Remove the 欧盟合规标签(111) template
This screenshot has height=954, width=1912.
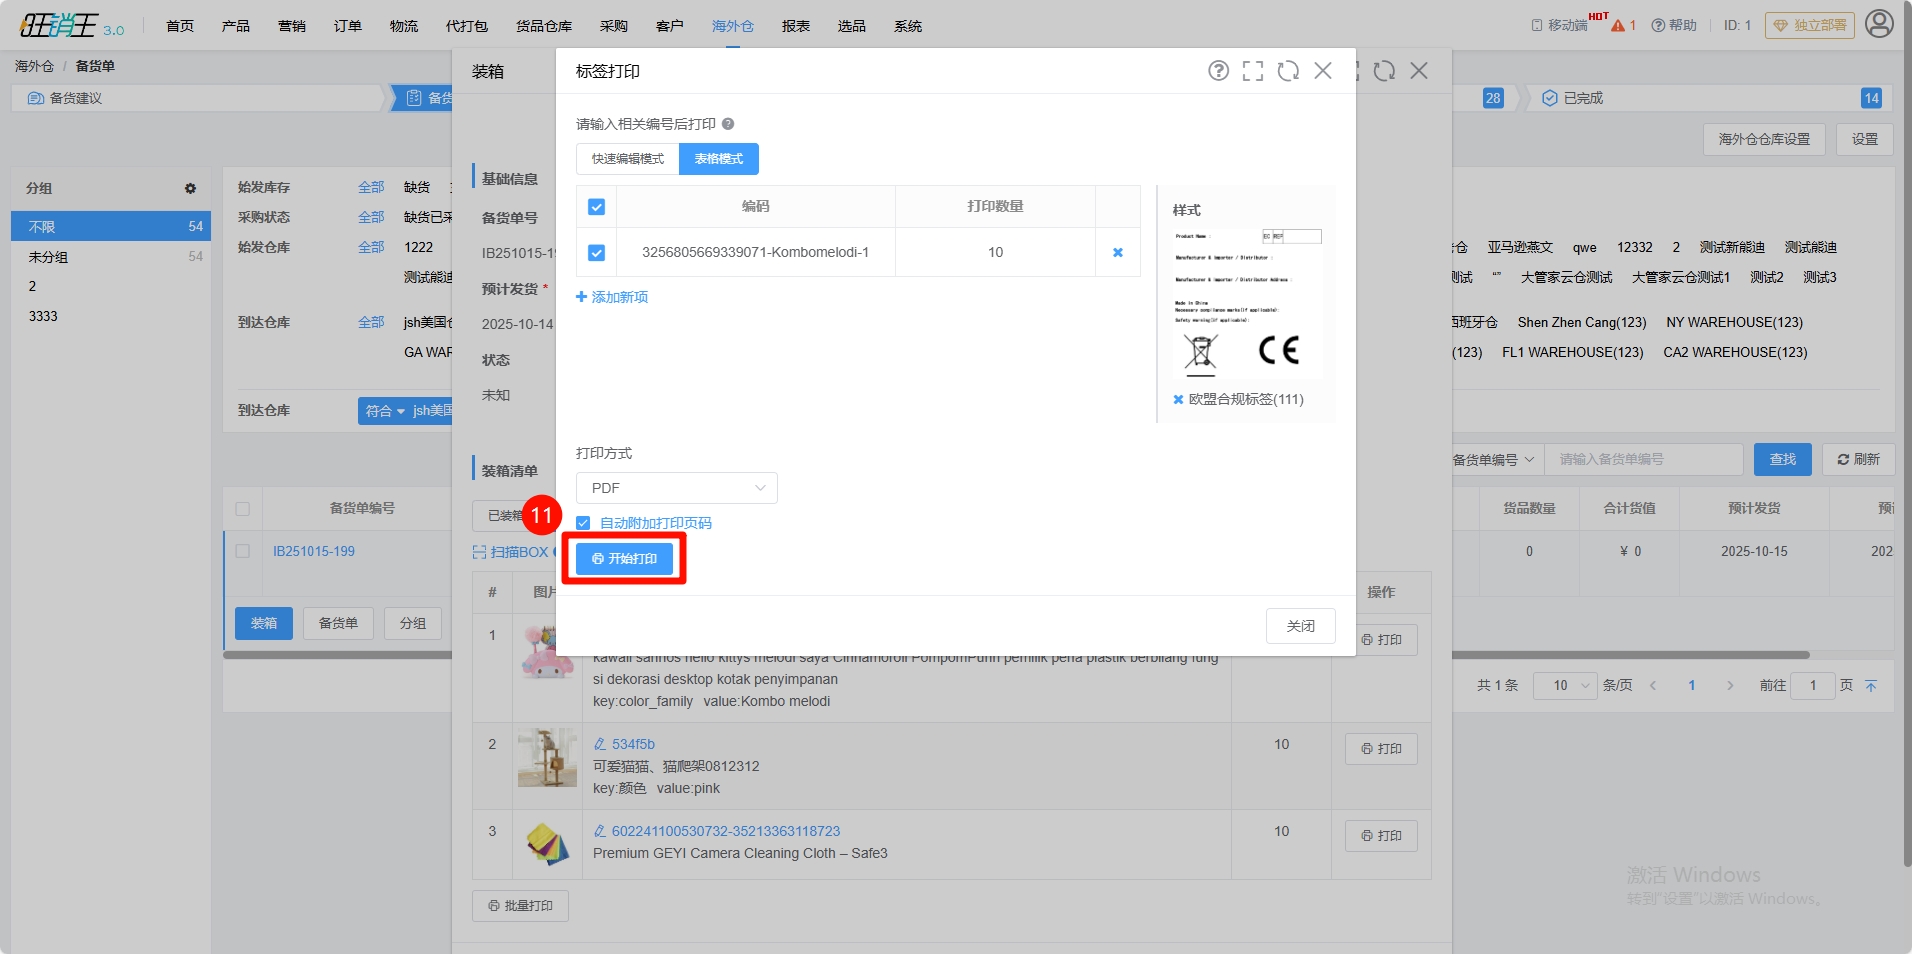(1178, 400)
